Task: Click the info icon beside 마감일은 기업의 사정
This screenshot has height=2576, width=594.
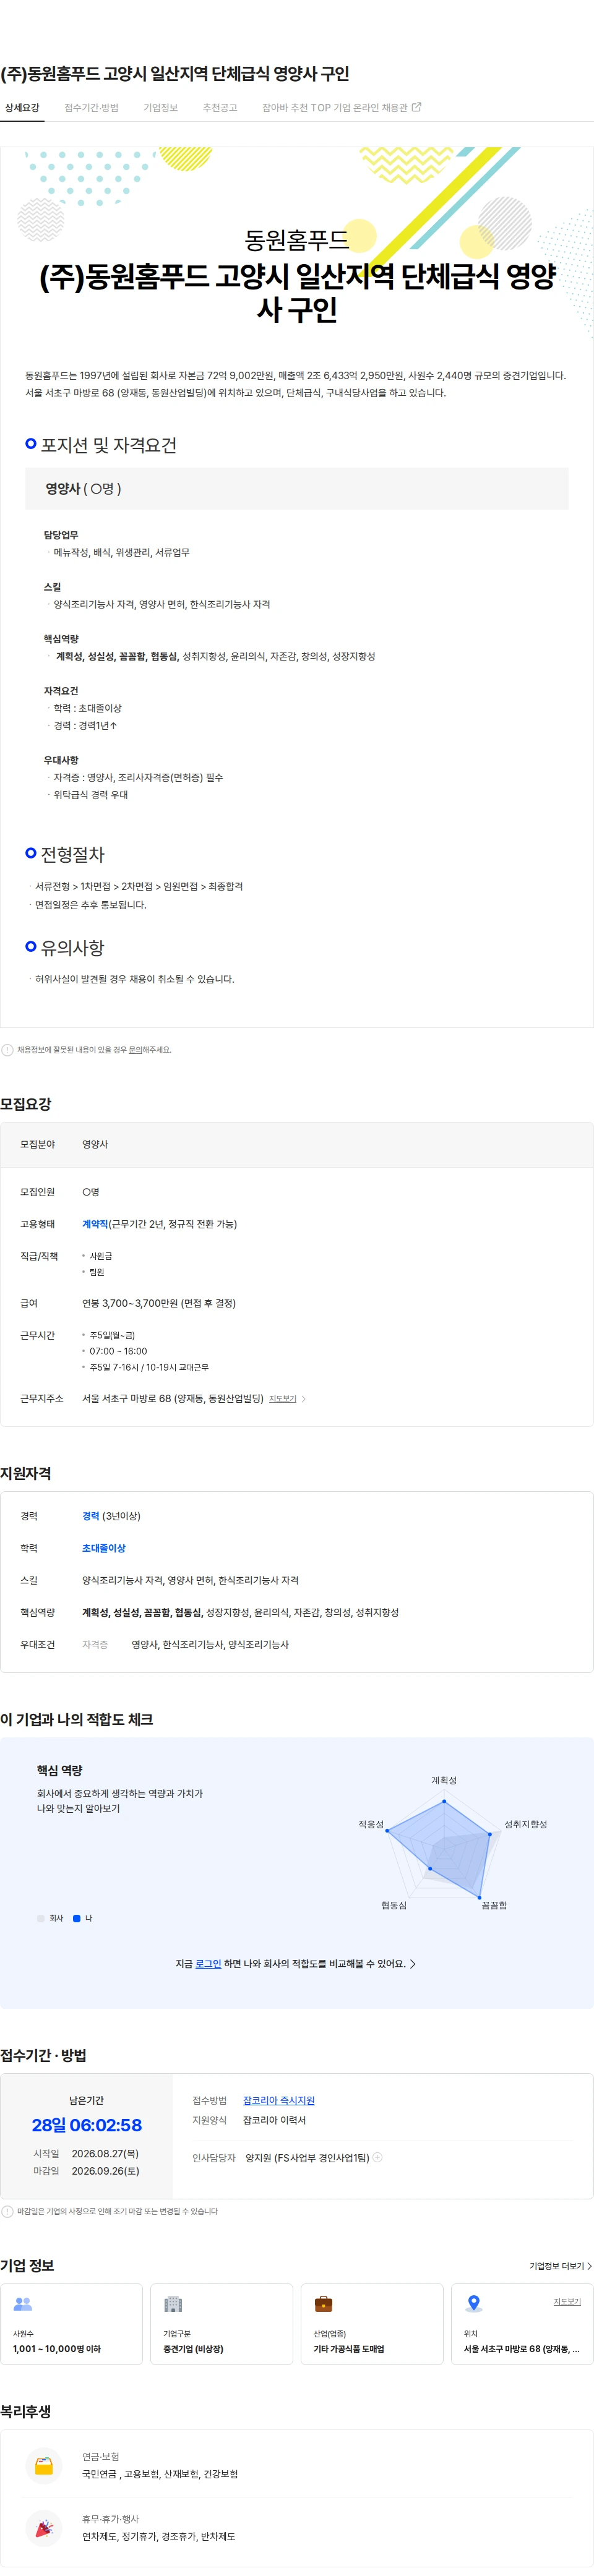Action: pyautogui.click(x=7, y=2212)
